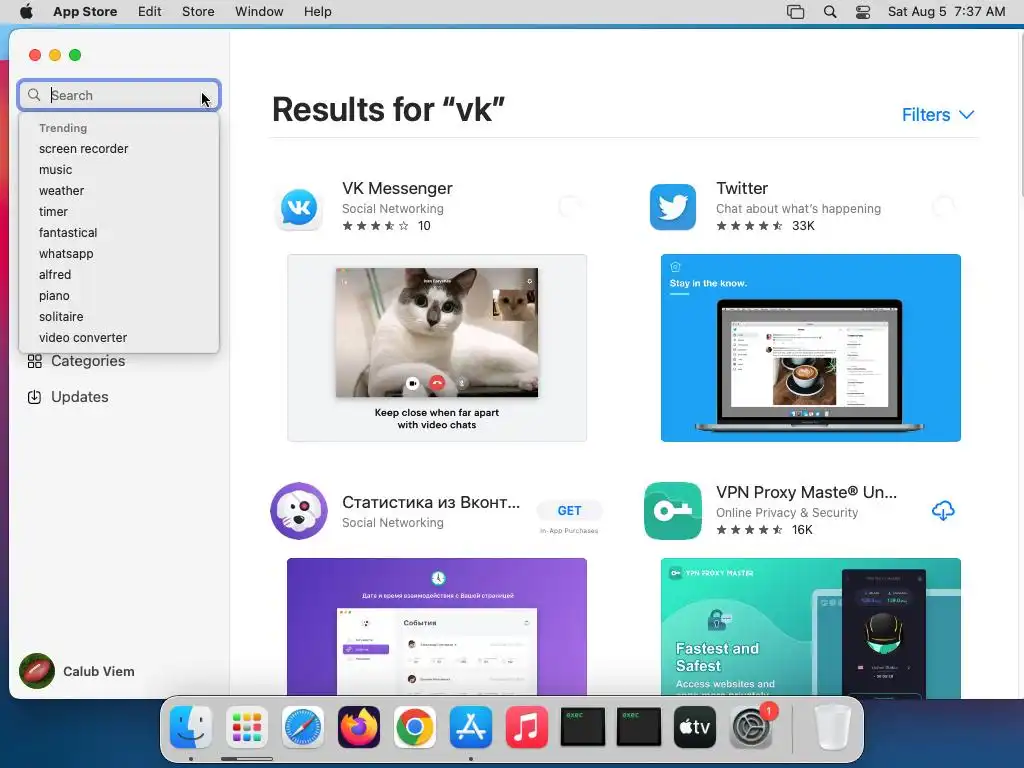1024x768 pixels.
Task: Open Spotlight search in menu bar
Action: (x=830, y=12)
